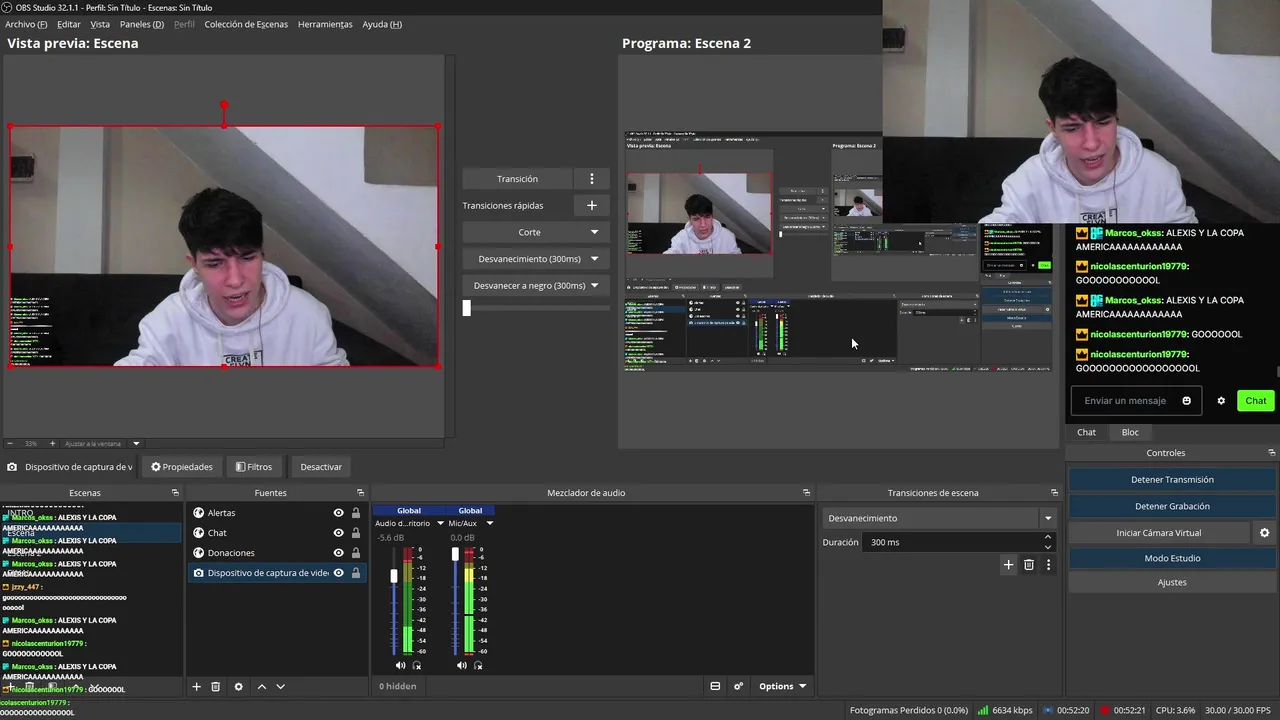Open desktop audio channel name dropdown

[x=440, y=523]
